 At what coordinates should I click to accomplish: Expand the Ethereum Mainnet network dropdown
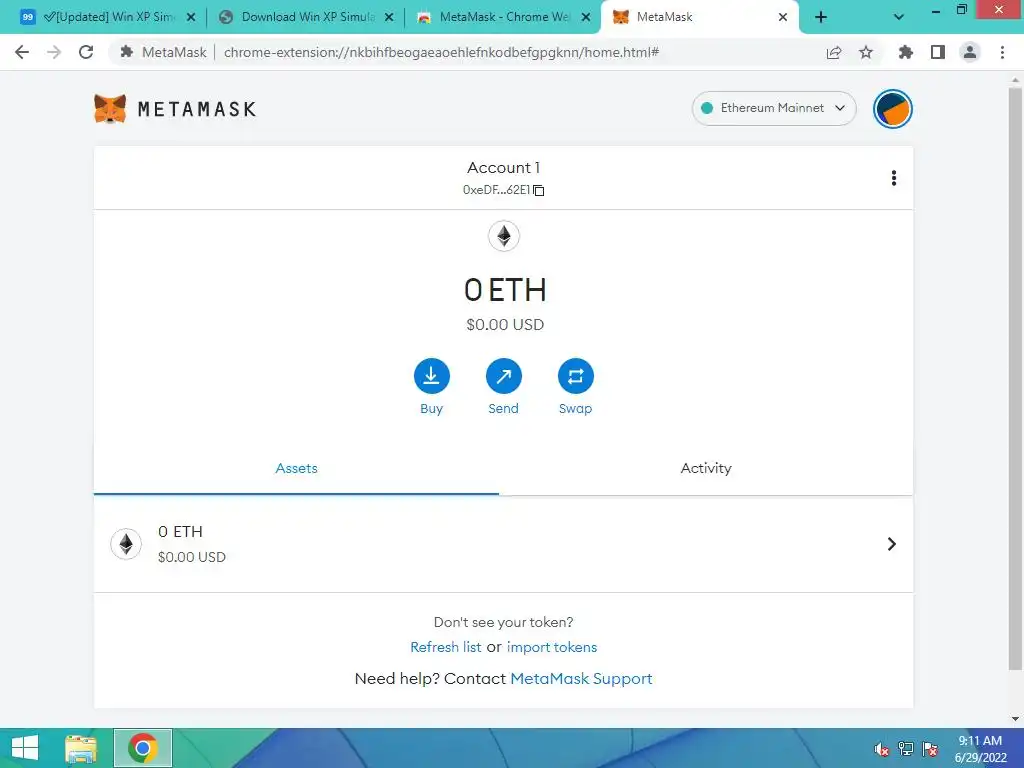[774, 108]
